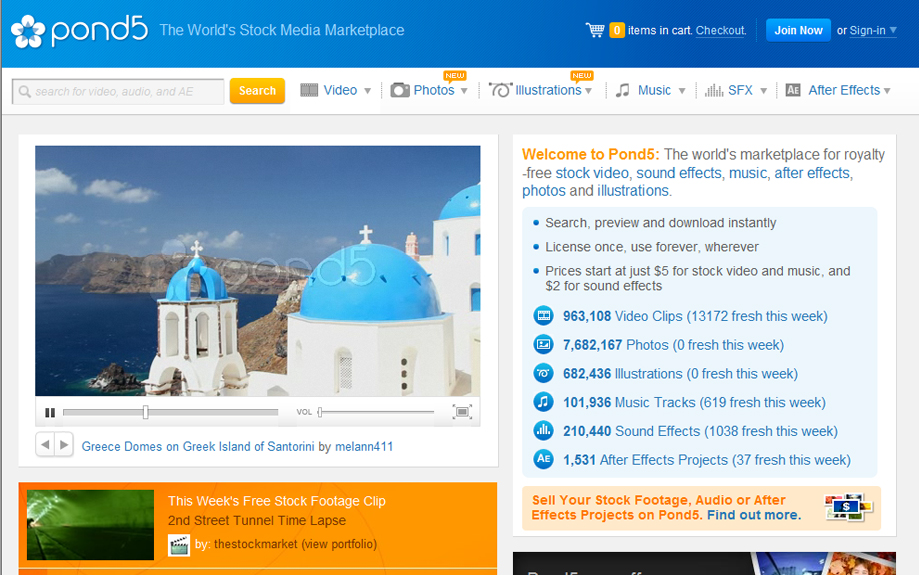Open the Video navigation item
The image size is (919, 575).
(x=340, y=90)
